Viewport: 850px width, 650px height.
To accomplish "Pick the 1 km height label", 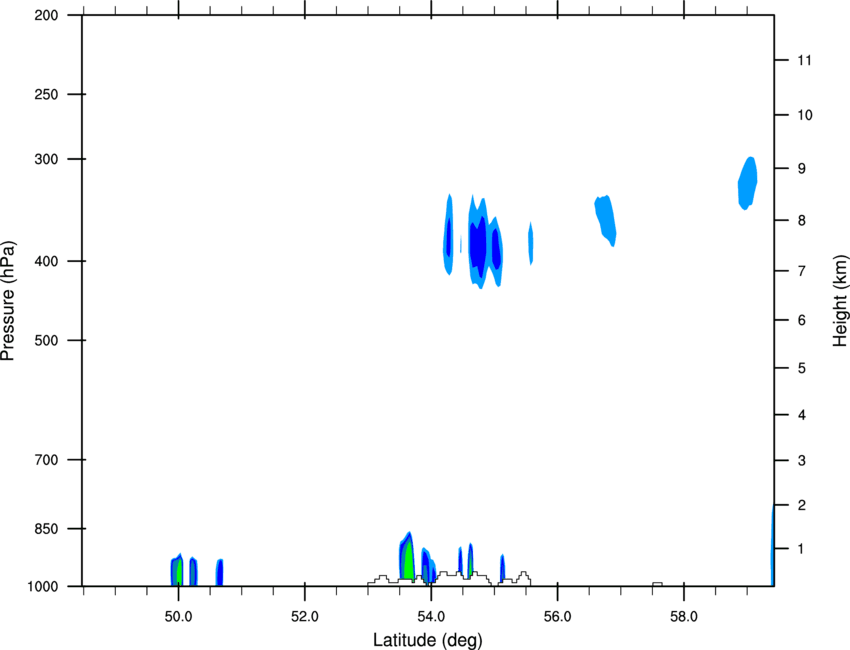I will pos(802,549).
